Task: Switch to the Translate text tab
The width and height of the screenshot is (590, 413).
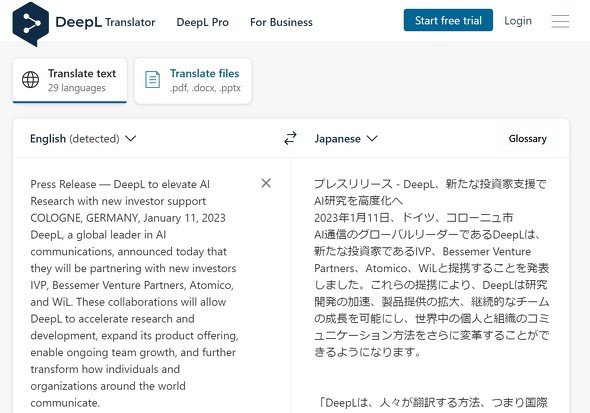Action: [70, 80]
